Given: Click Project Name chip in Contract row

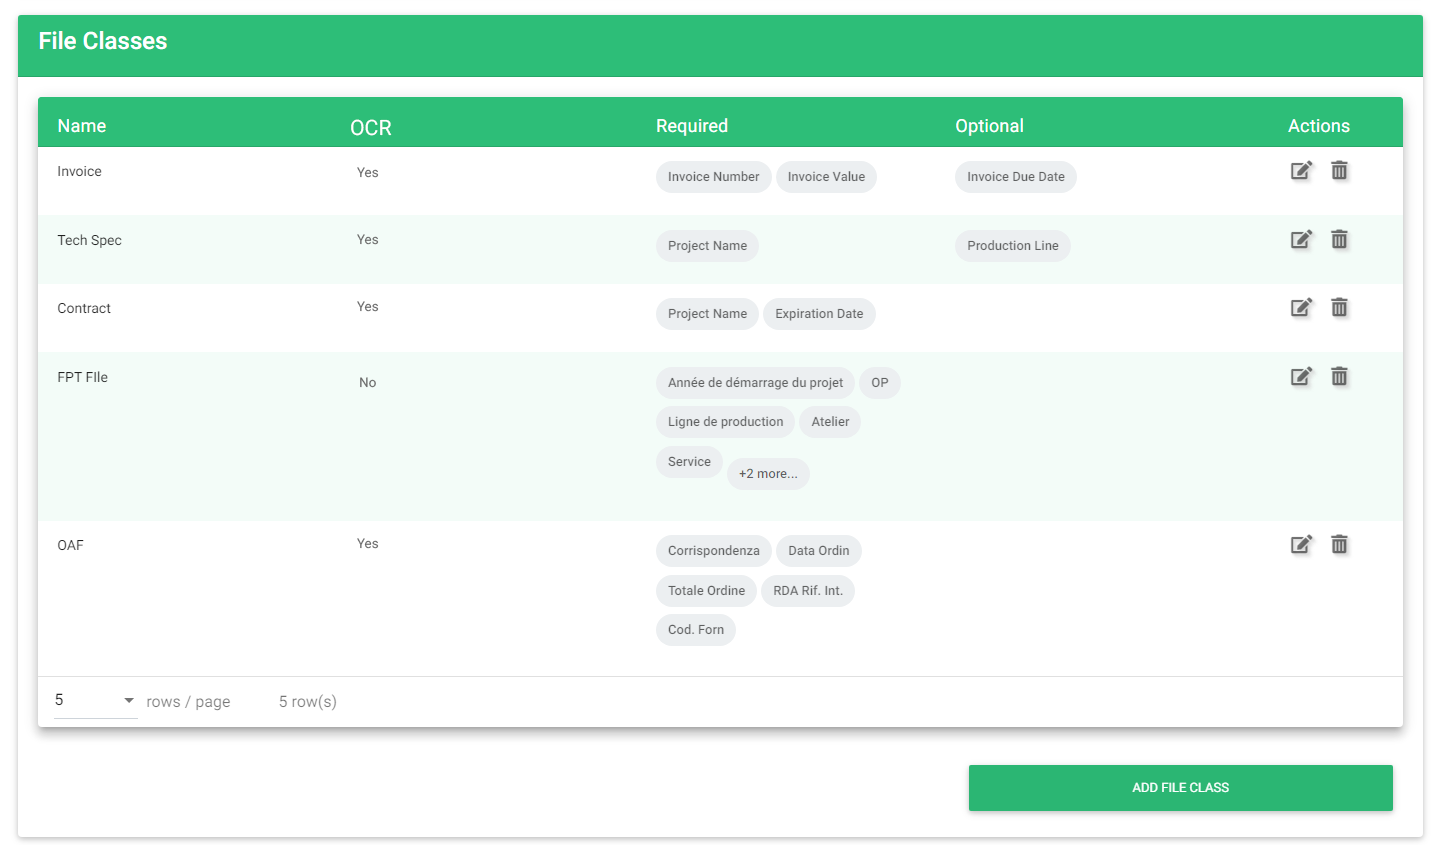Looking at the screenshot, I should coord(707,314).
